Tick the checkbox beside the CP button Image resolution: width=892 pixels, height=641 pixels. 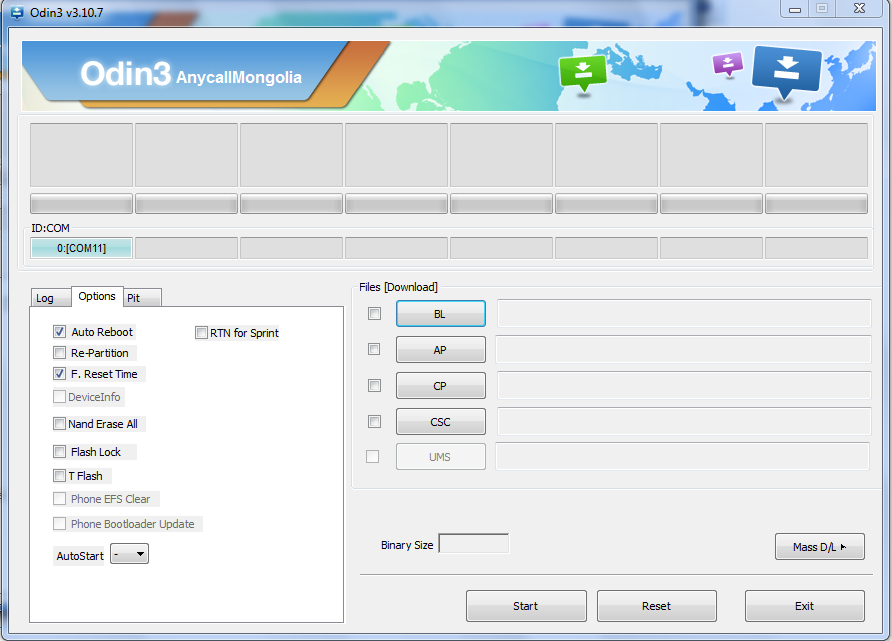tap(374, 386)
